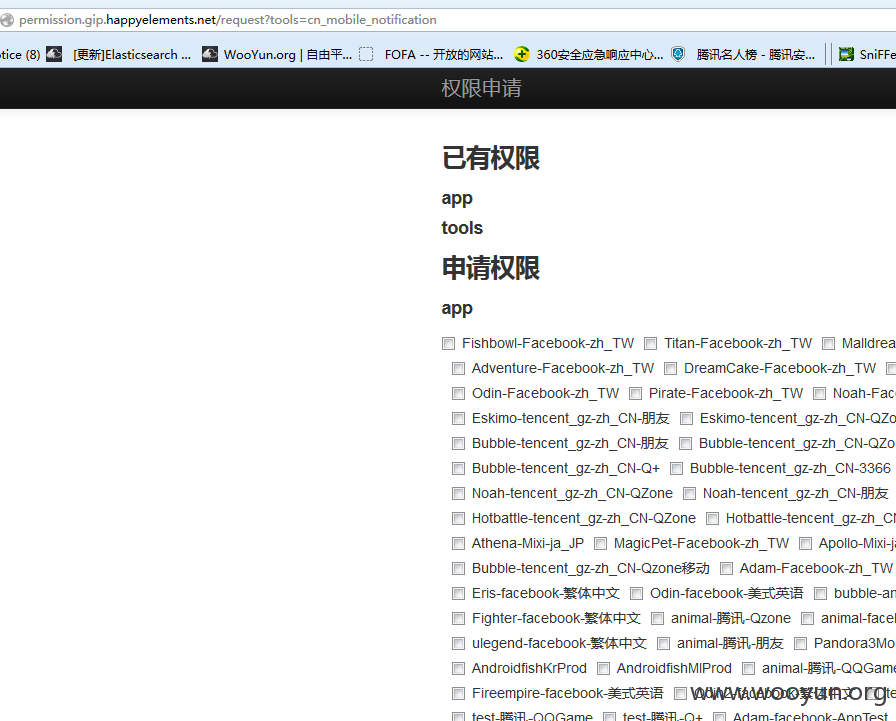Click the Tencent shield bookmark icon

678,54
